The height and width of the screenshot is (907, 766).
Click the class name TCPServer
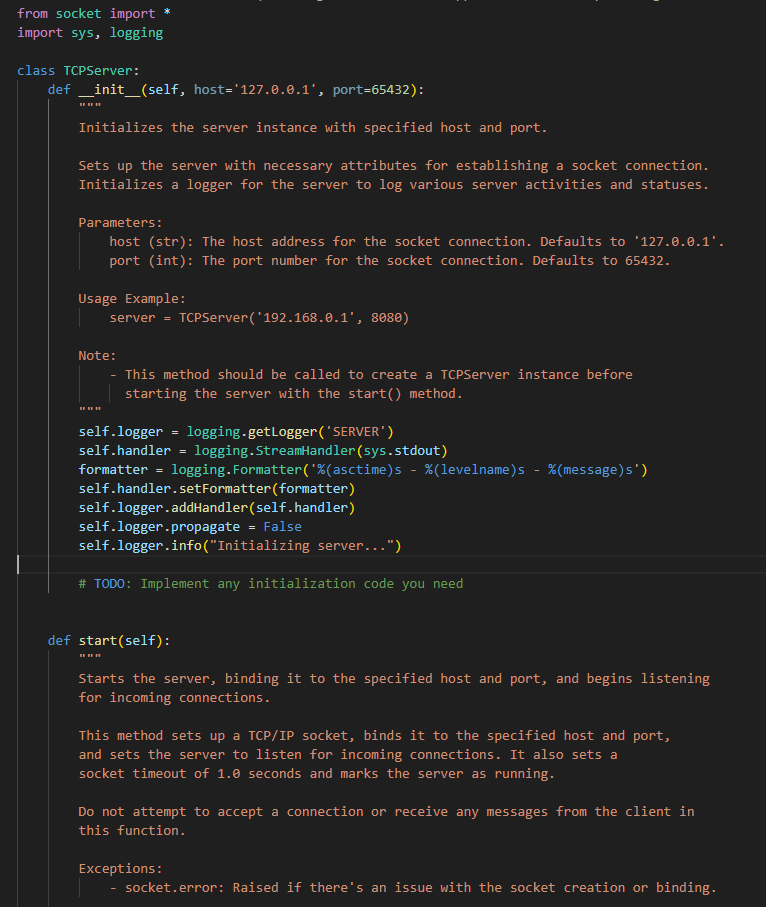click(98, 71)
